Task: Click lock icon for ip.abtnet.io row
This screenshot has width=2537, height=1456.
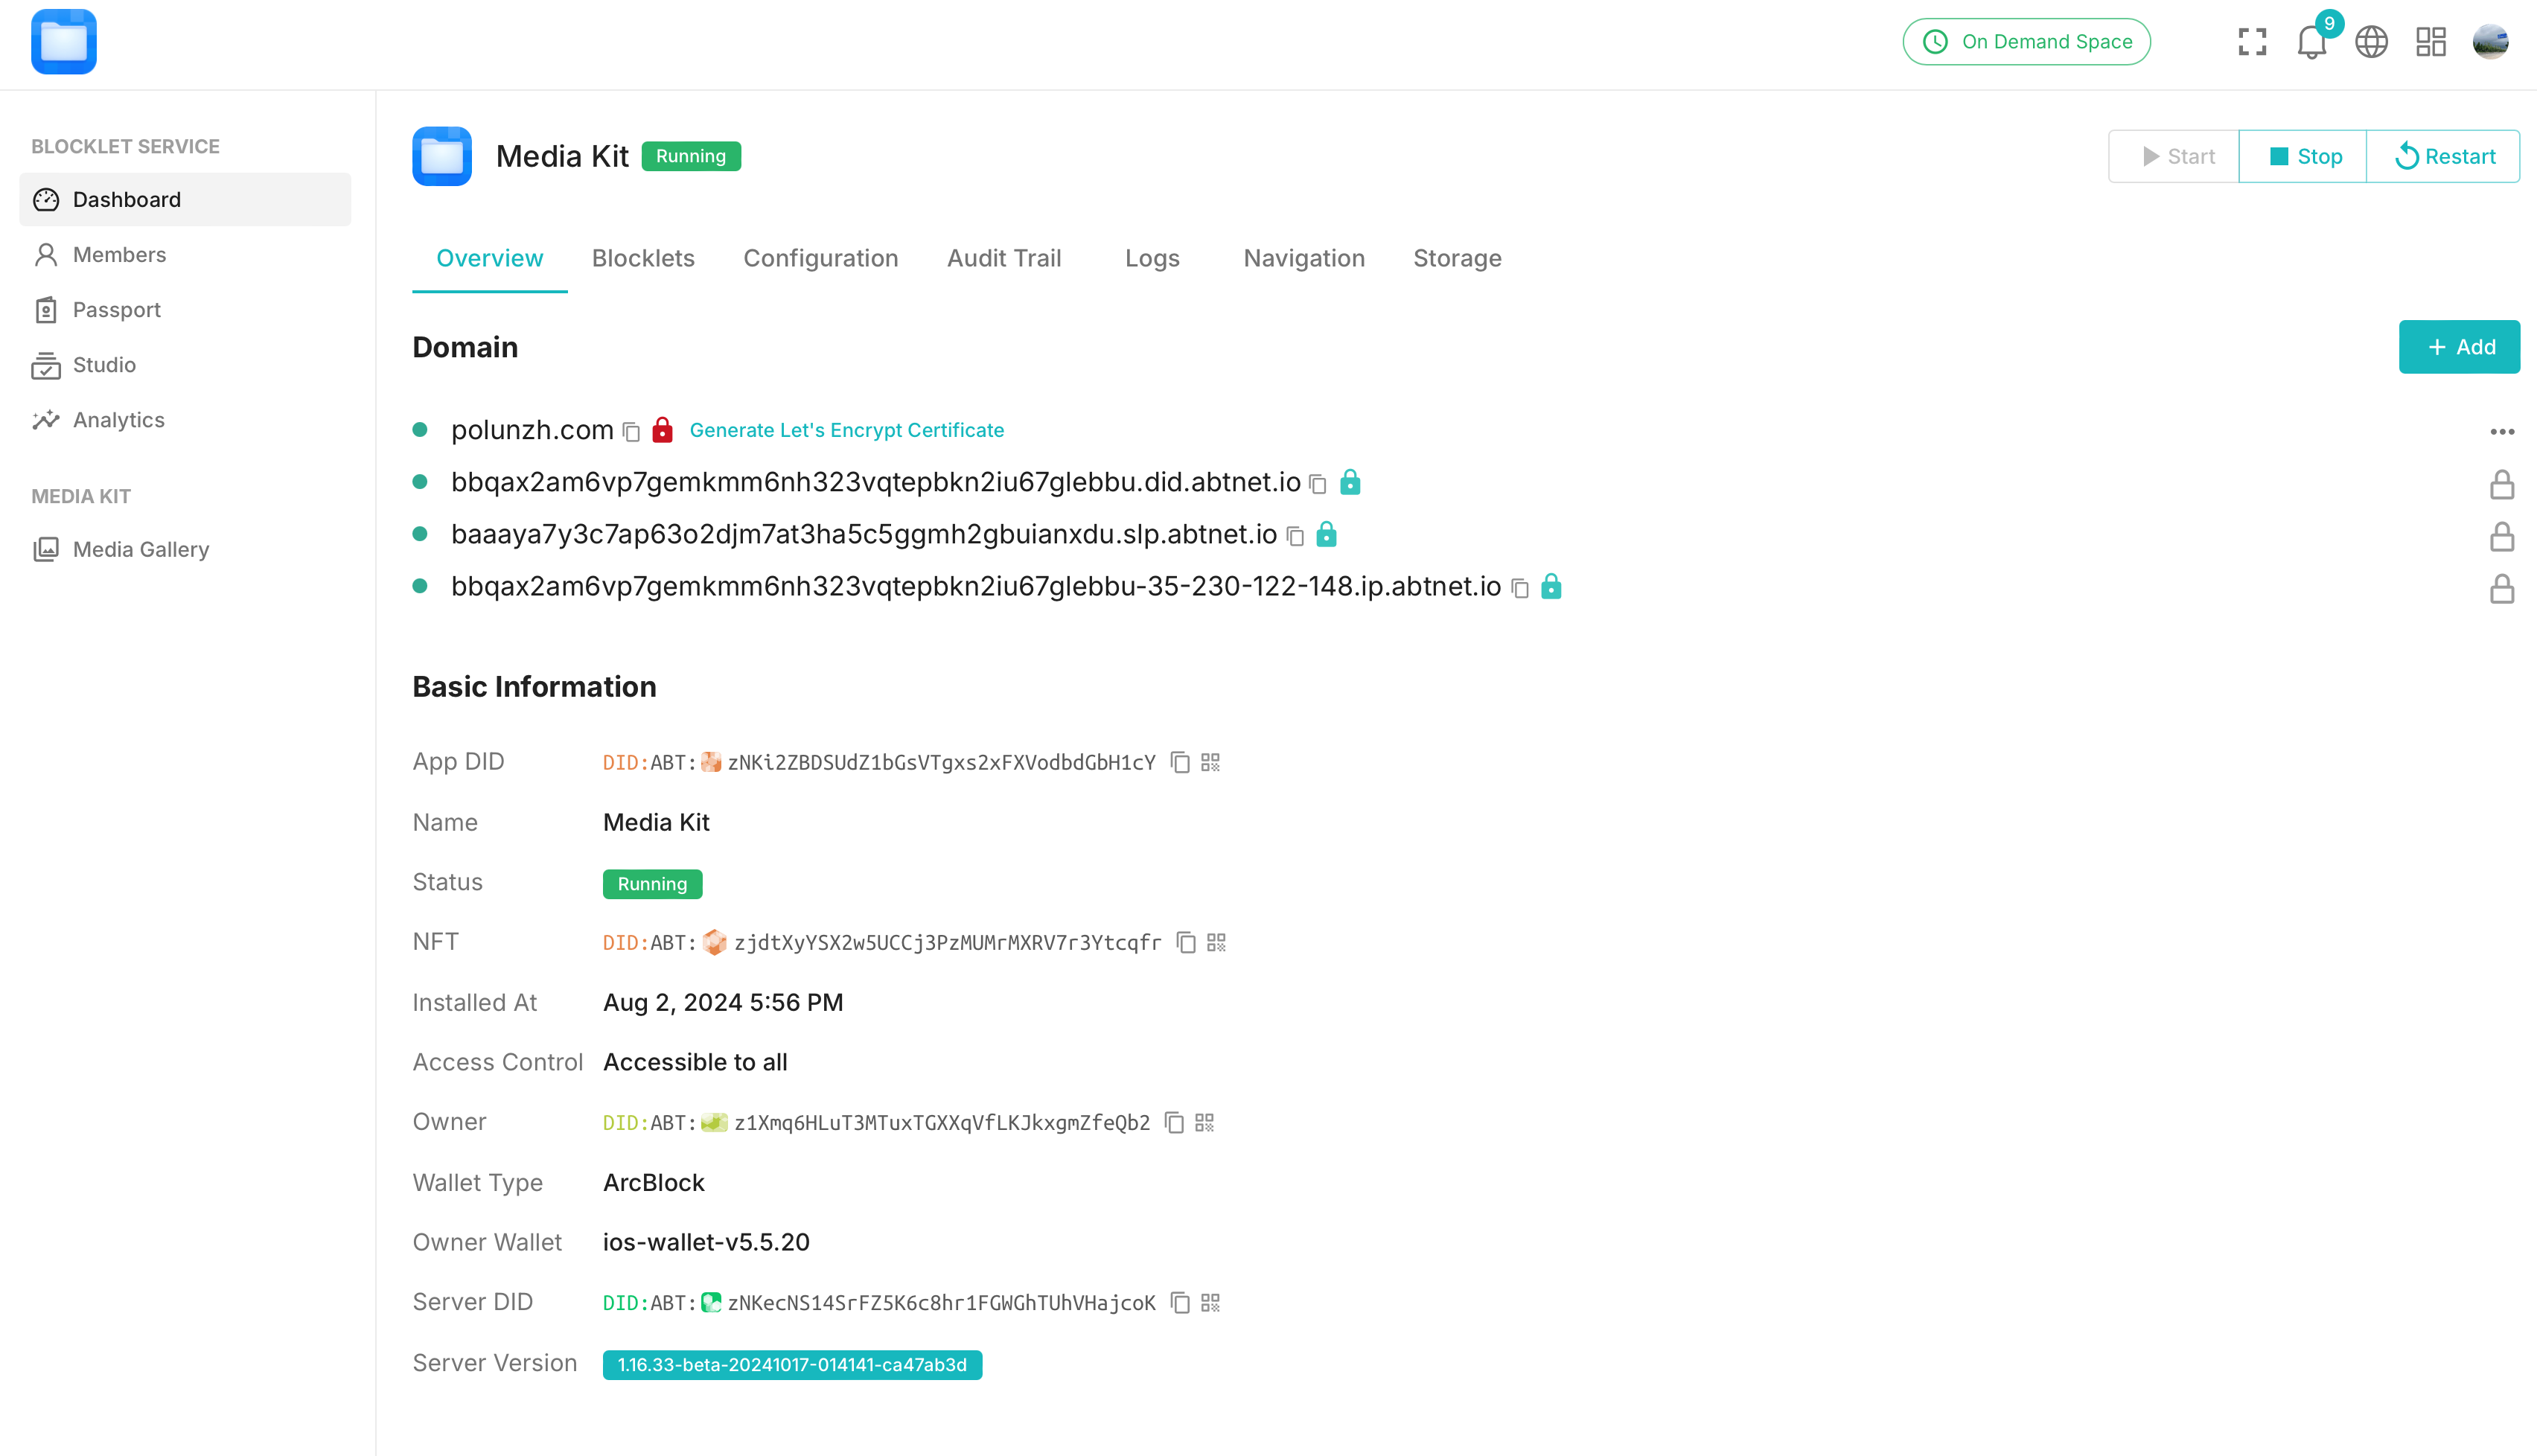Action: pyautogui.click(x=2501, y=589)
